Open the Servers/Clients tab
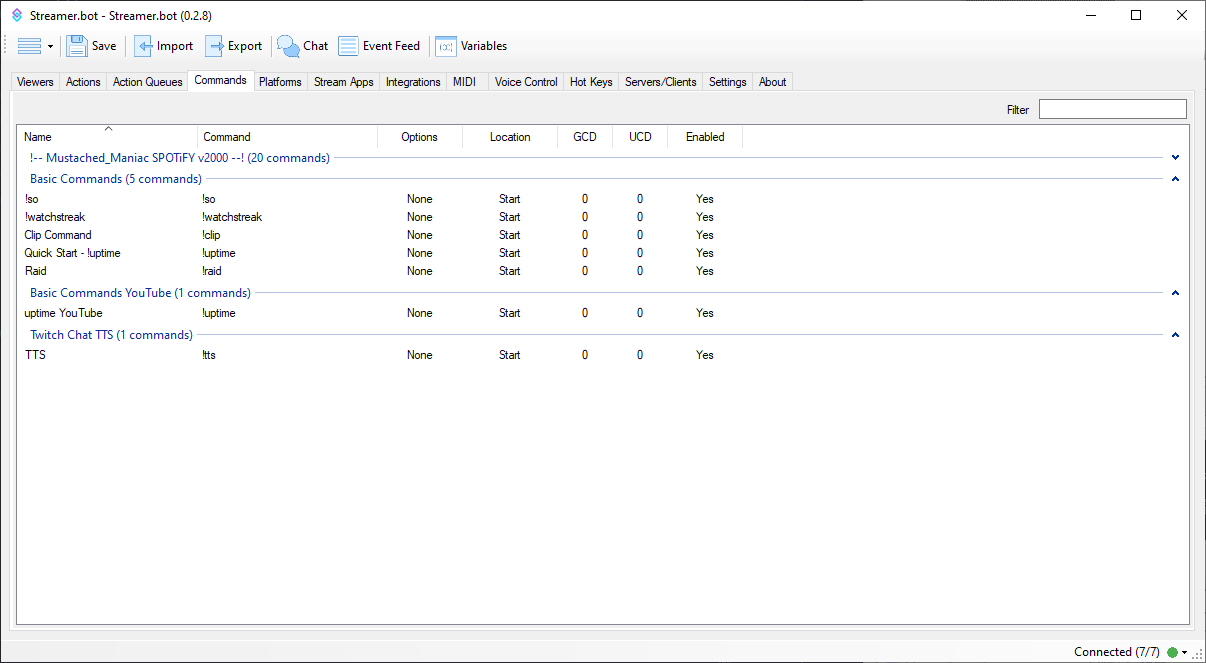 (x=660, y=82)
